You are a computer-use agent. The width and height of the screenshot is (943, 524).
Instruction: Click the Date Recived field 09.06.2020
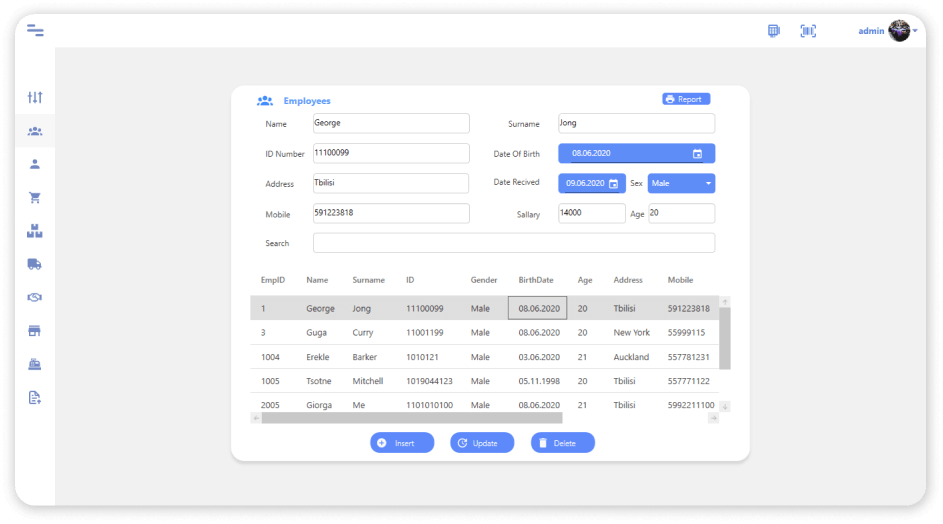(x=592, y=183)
